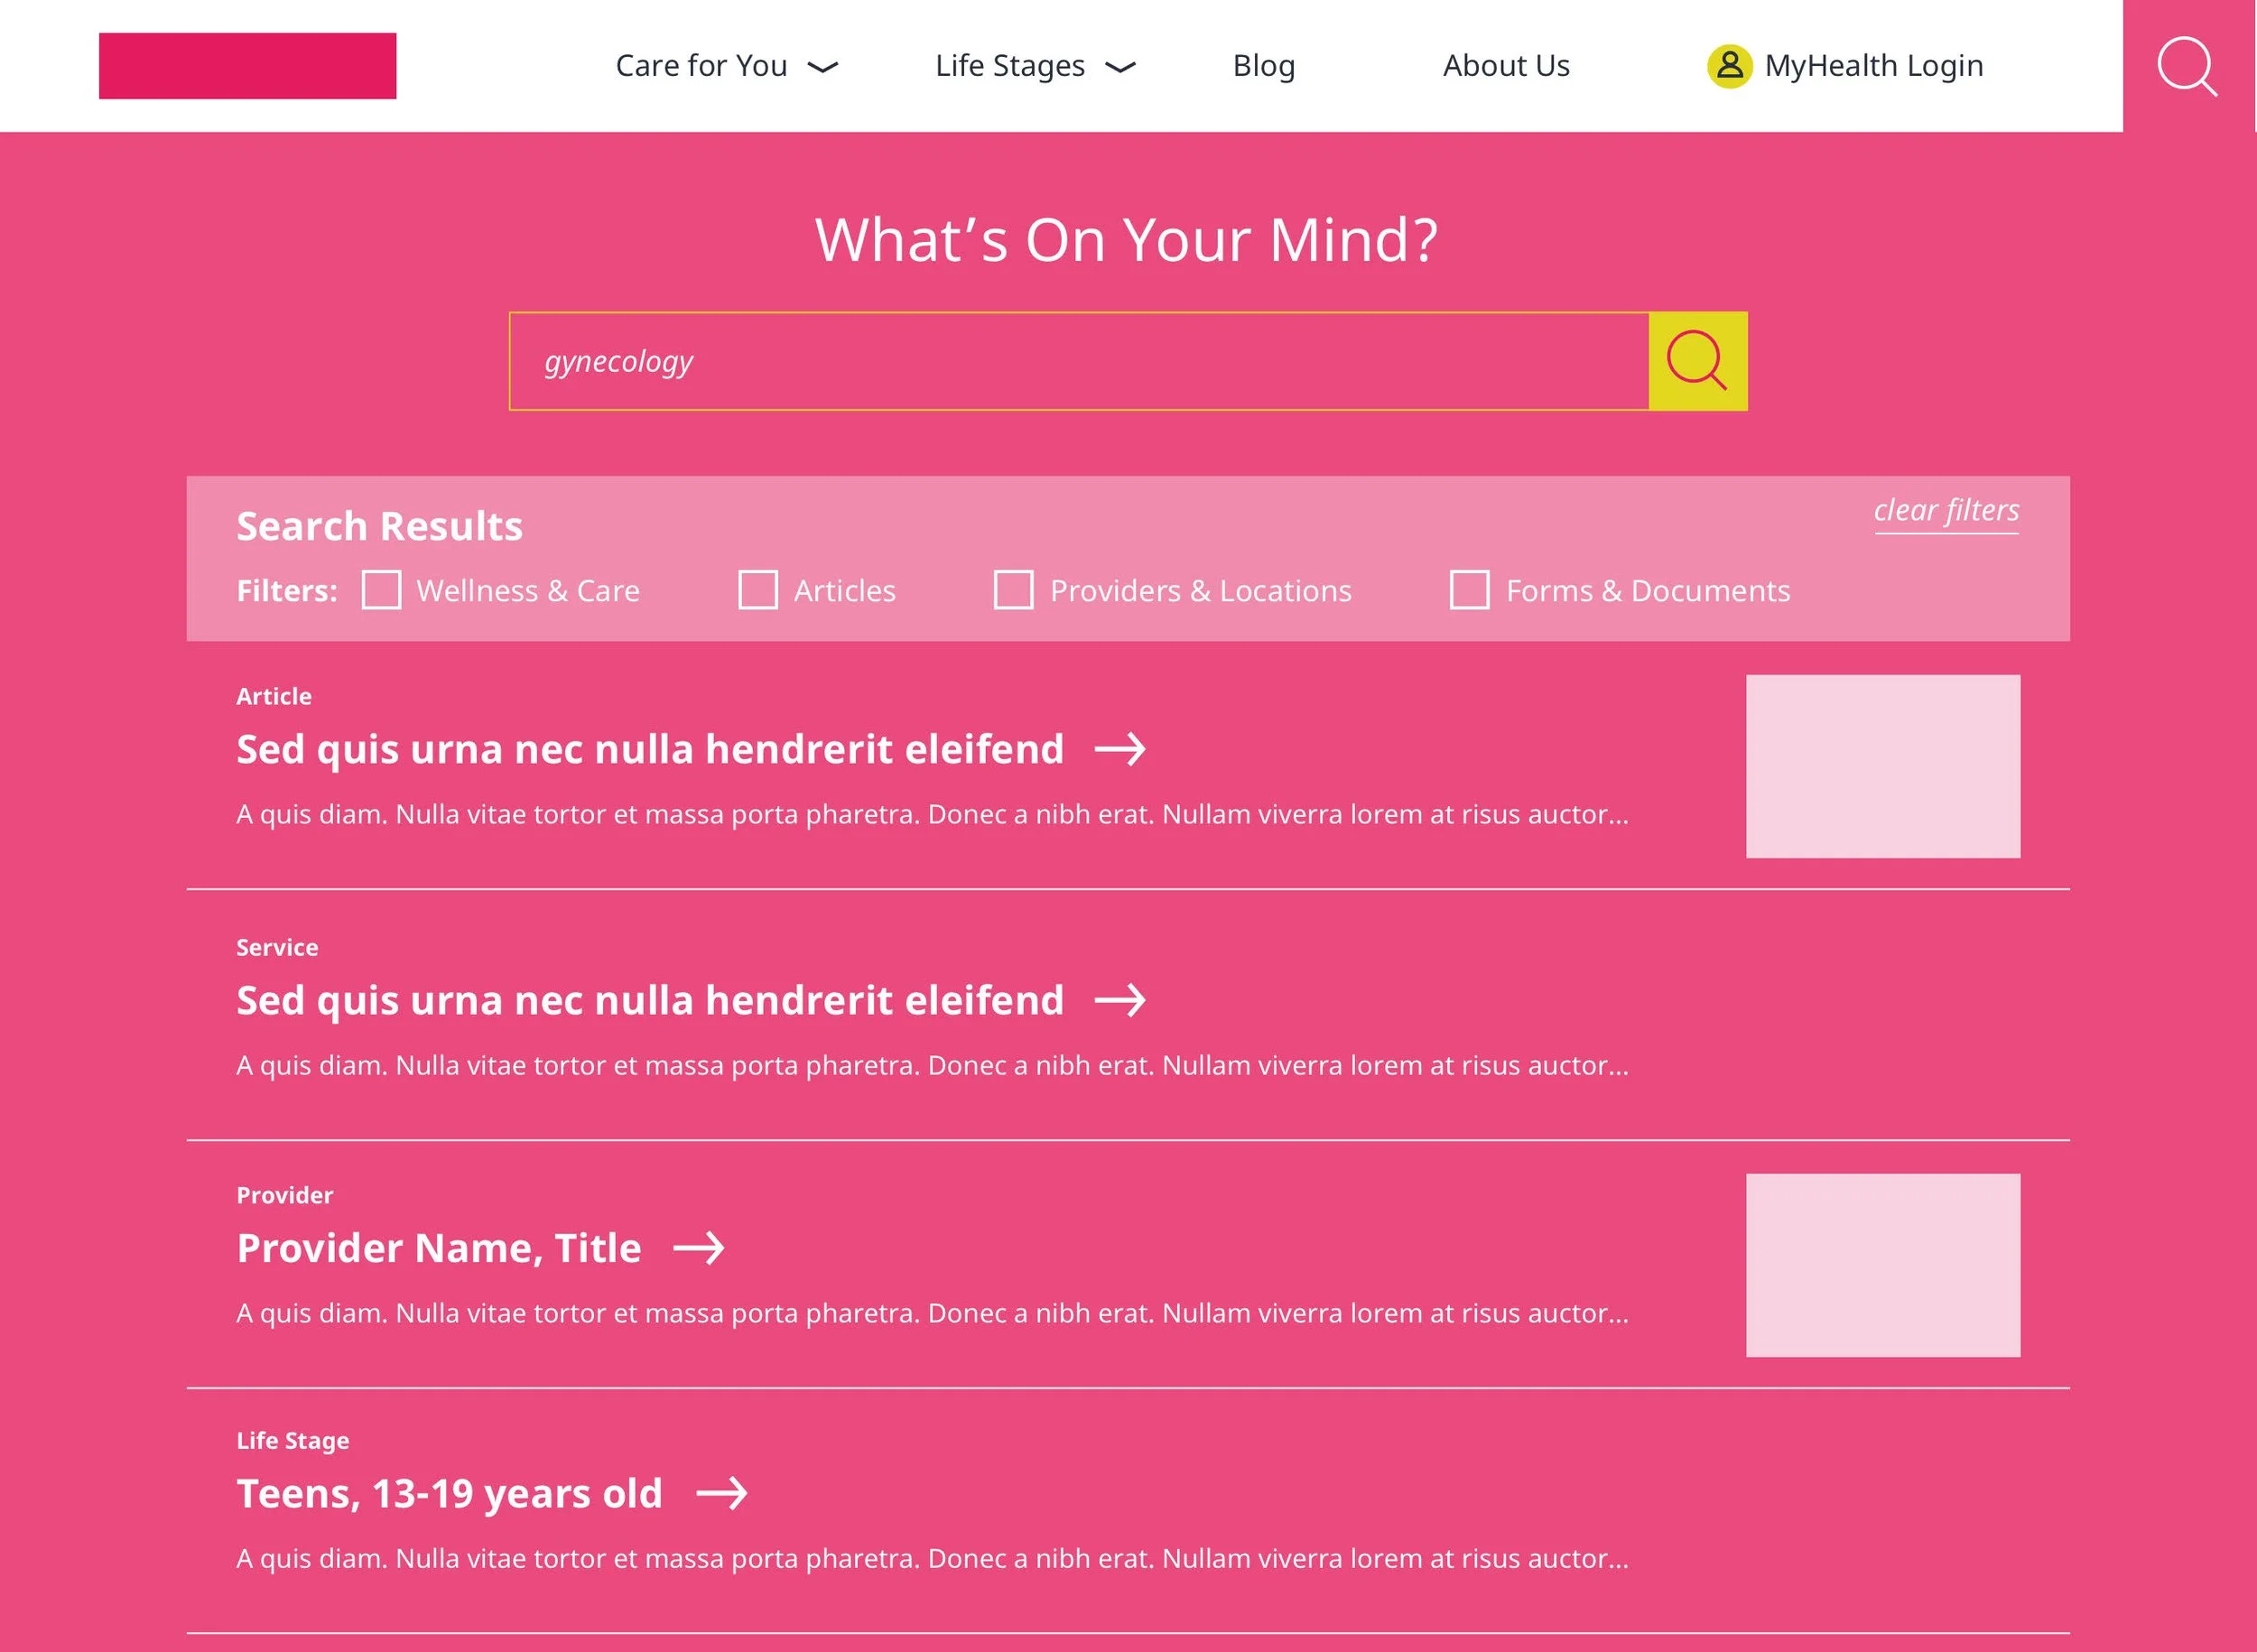Click arrow beside Provider Name, Title
The width and height of the screenshot is (2257, 1652).
pyautogui.click(x=698, y=1248)
